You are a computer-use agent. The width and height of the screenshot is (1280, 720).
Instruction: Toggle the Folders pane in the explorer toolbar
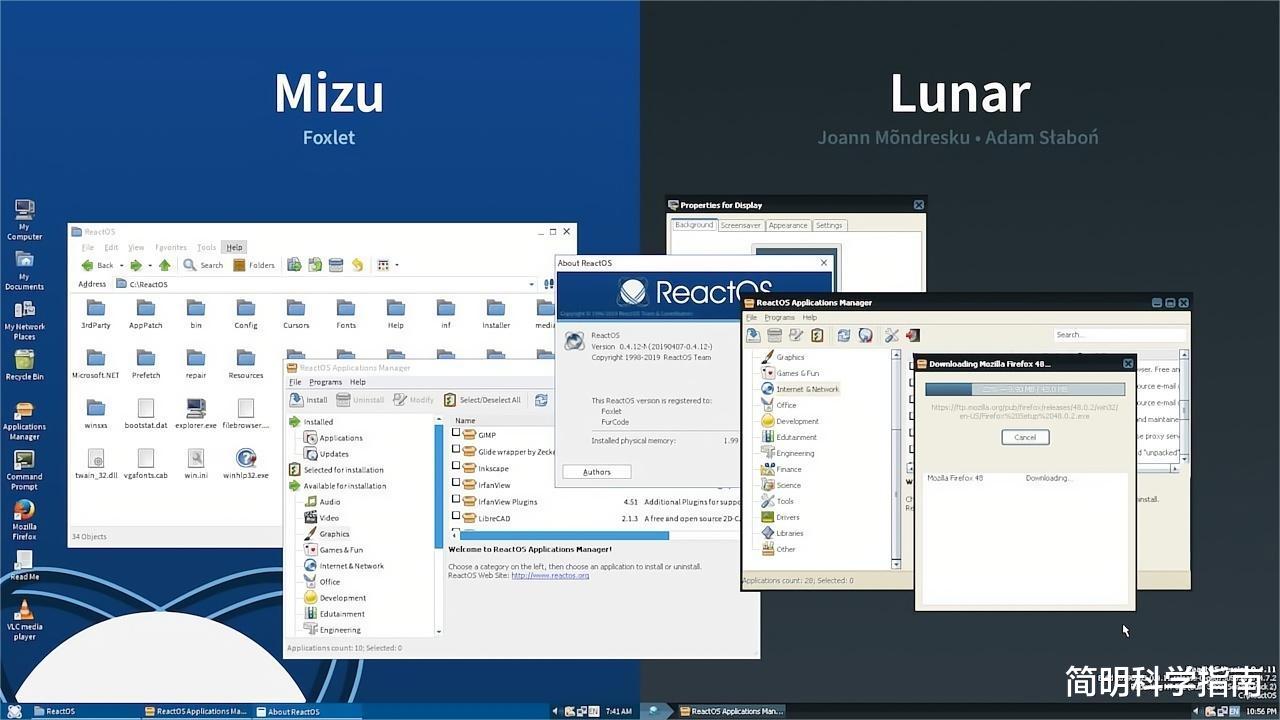click(x=254, y=265)
